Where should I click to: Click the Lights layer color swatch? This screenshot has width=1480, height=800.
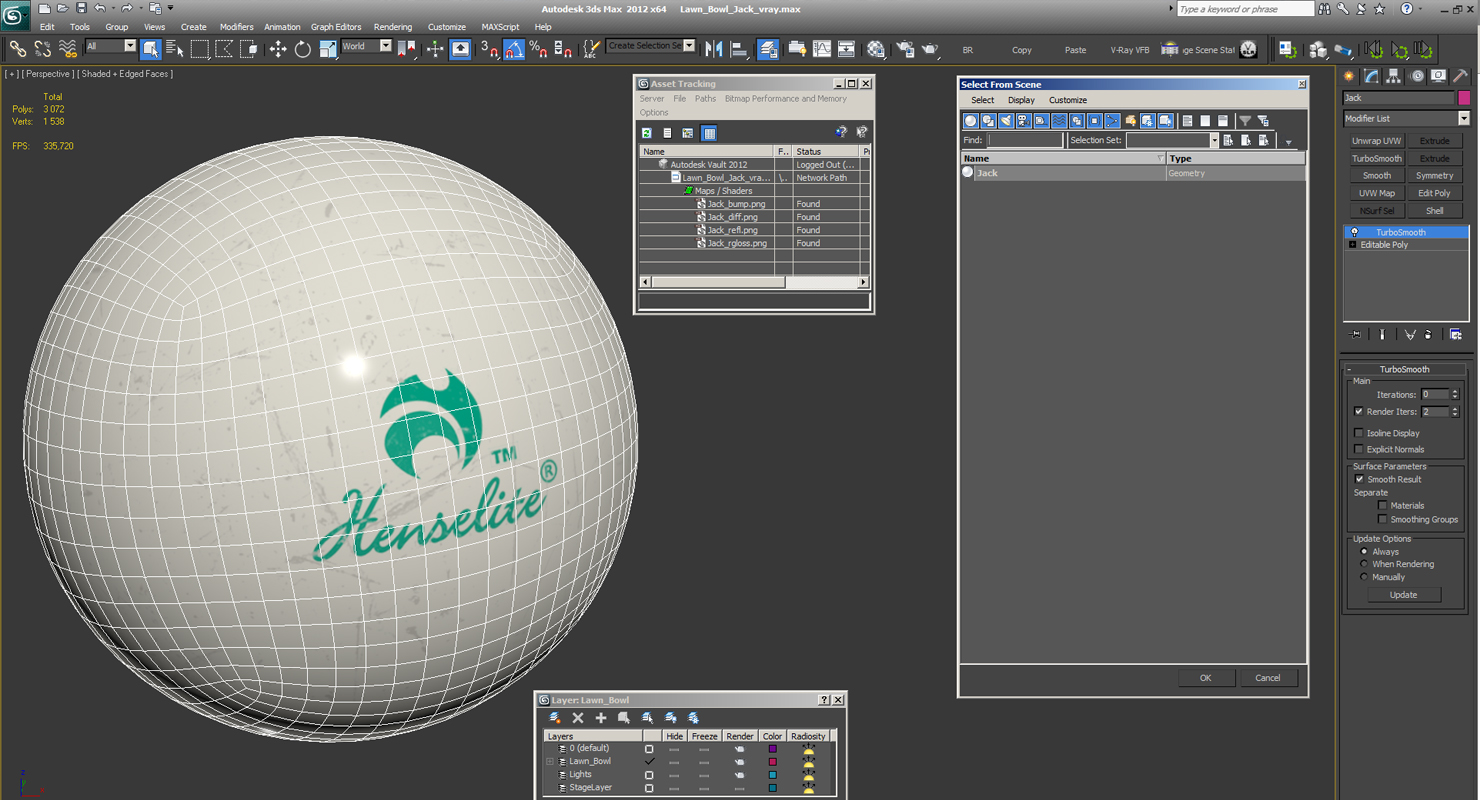(x=772, y=774)
